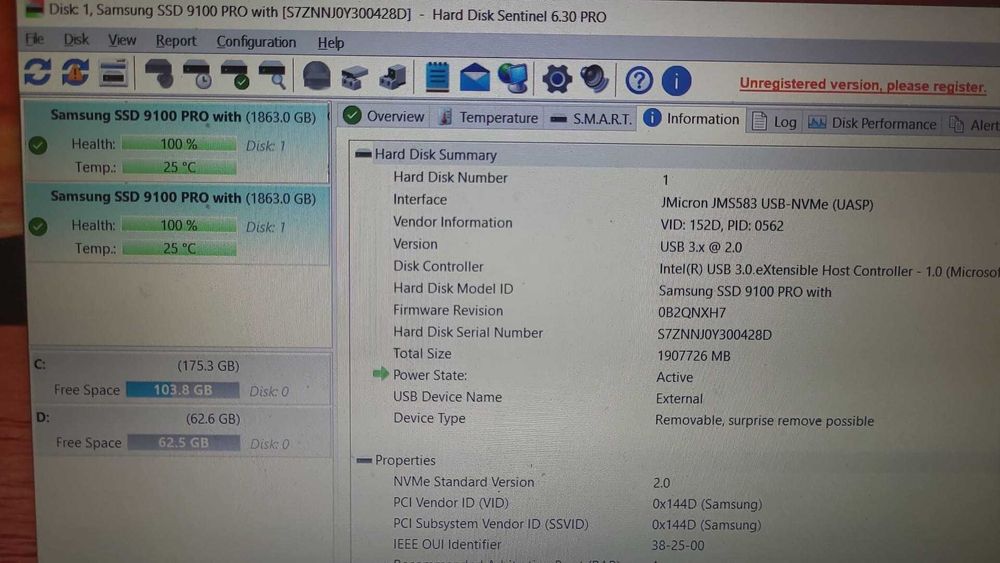Open the File menu
Image resolution: width=1000 pixels, height=563 pixels.
(34, 39)
